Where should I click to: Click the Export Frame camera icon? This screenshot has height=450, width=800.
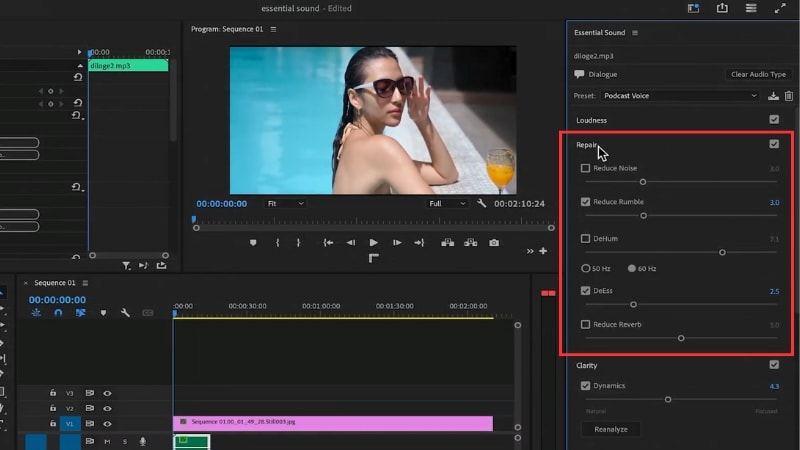494,243
